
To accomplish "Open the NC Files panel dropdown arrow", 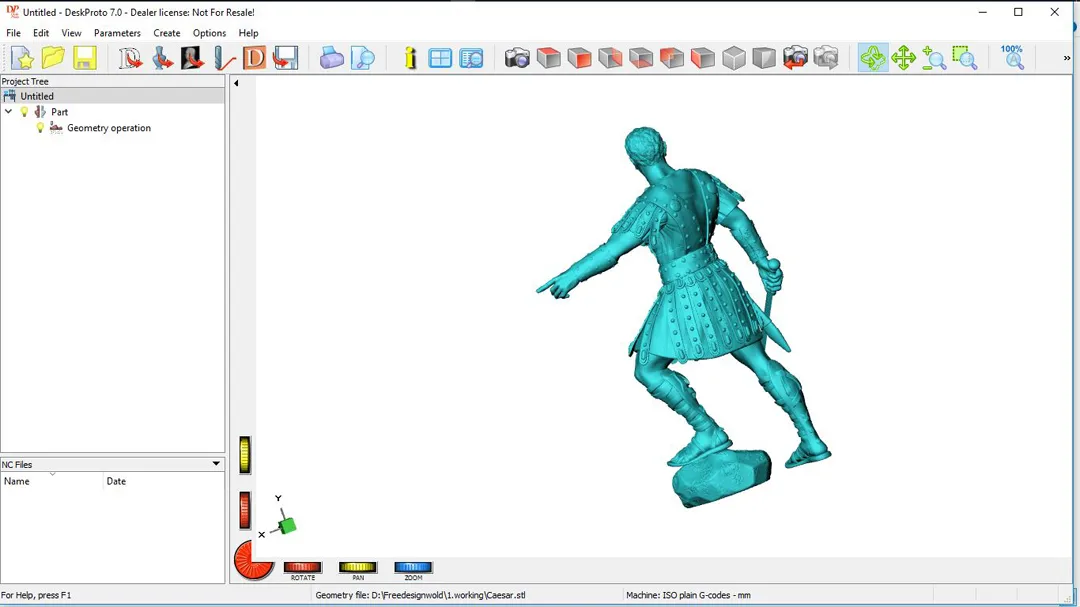I will (216, 464).
